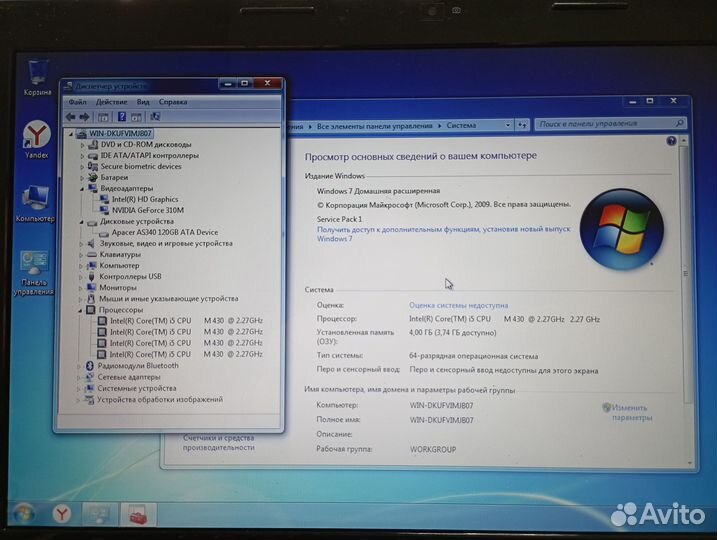Open the Справка menu
Screen dimensions: 717x540
(173, 102)
